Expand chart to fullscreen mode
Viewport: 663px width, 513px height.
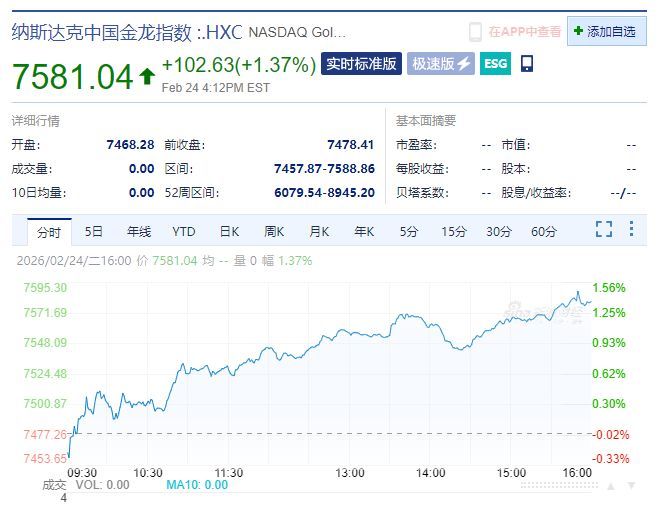click(603, 230)
